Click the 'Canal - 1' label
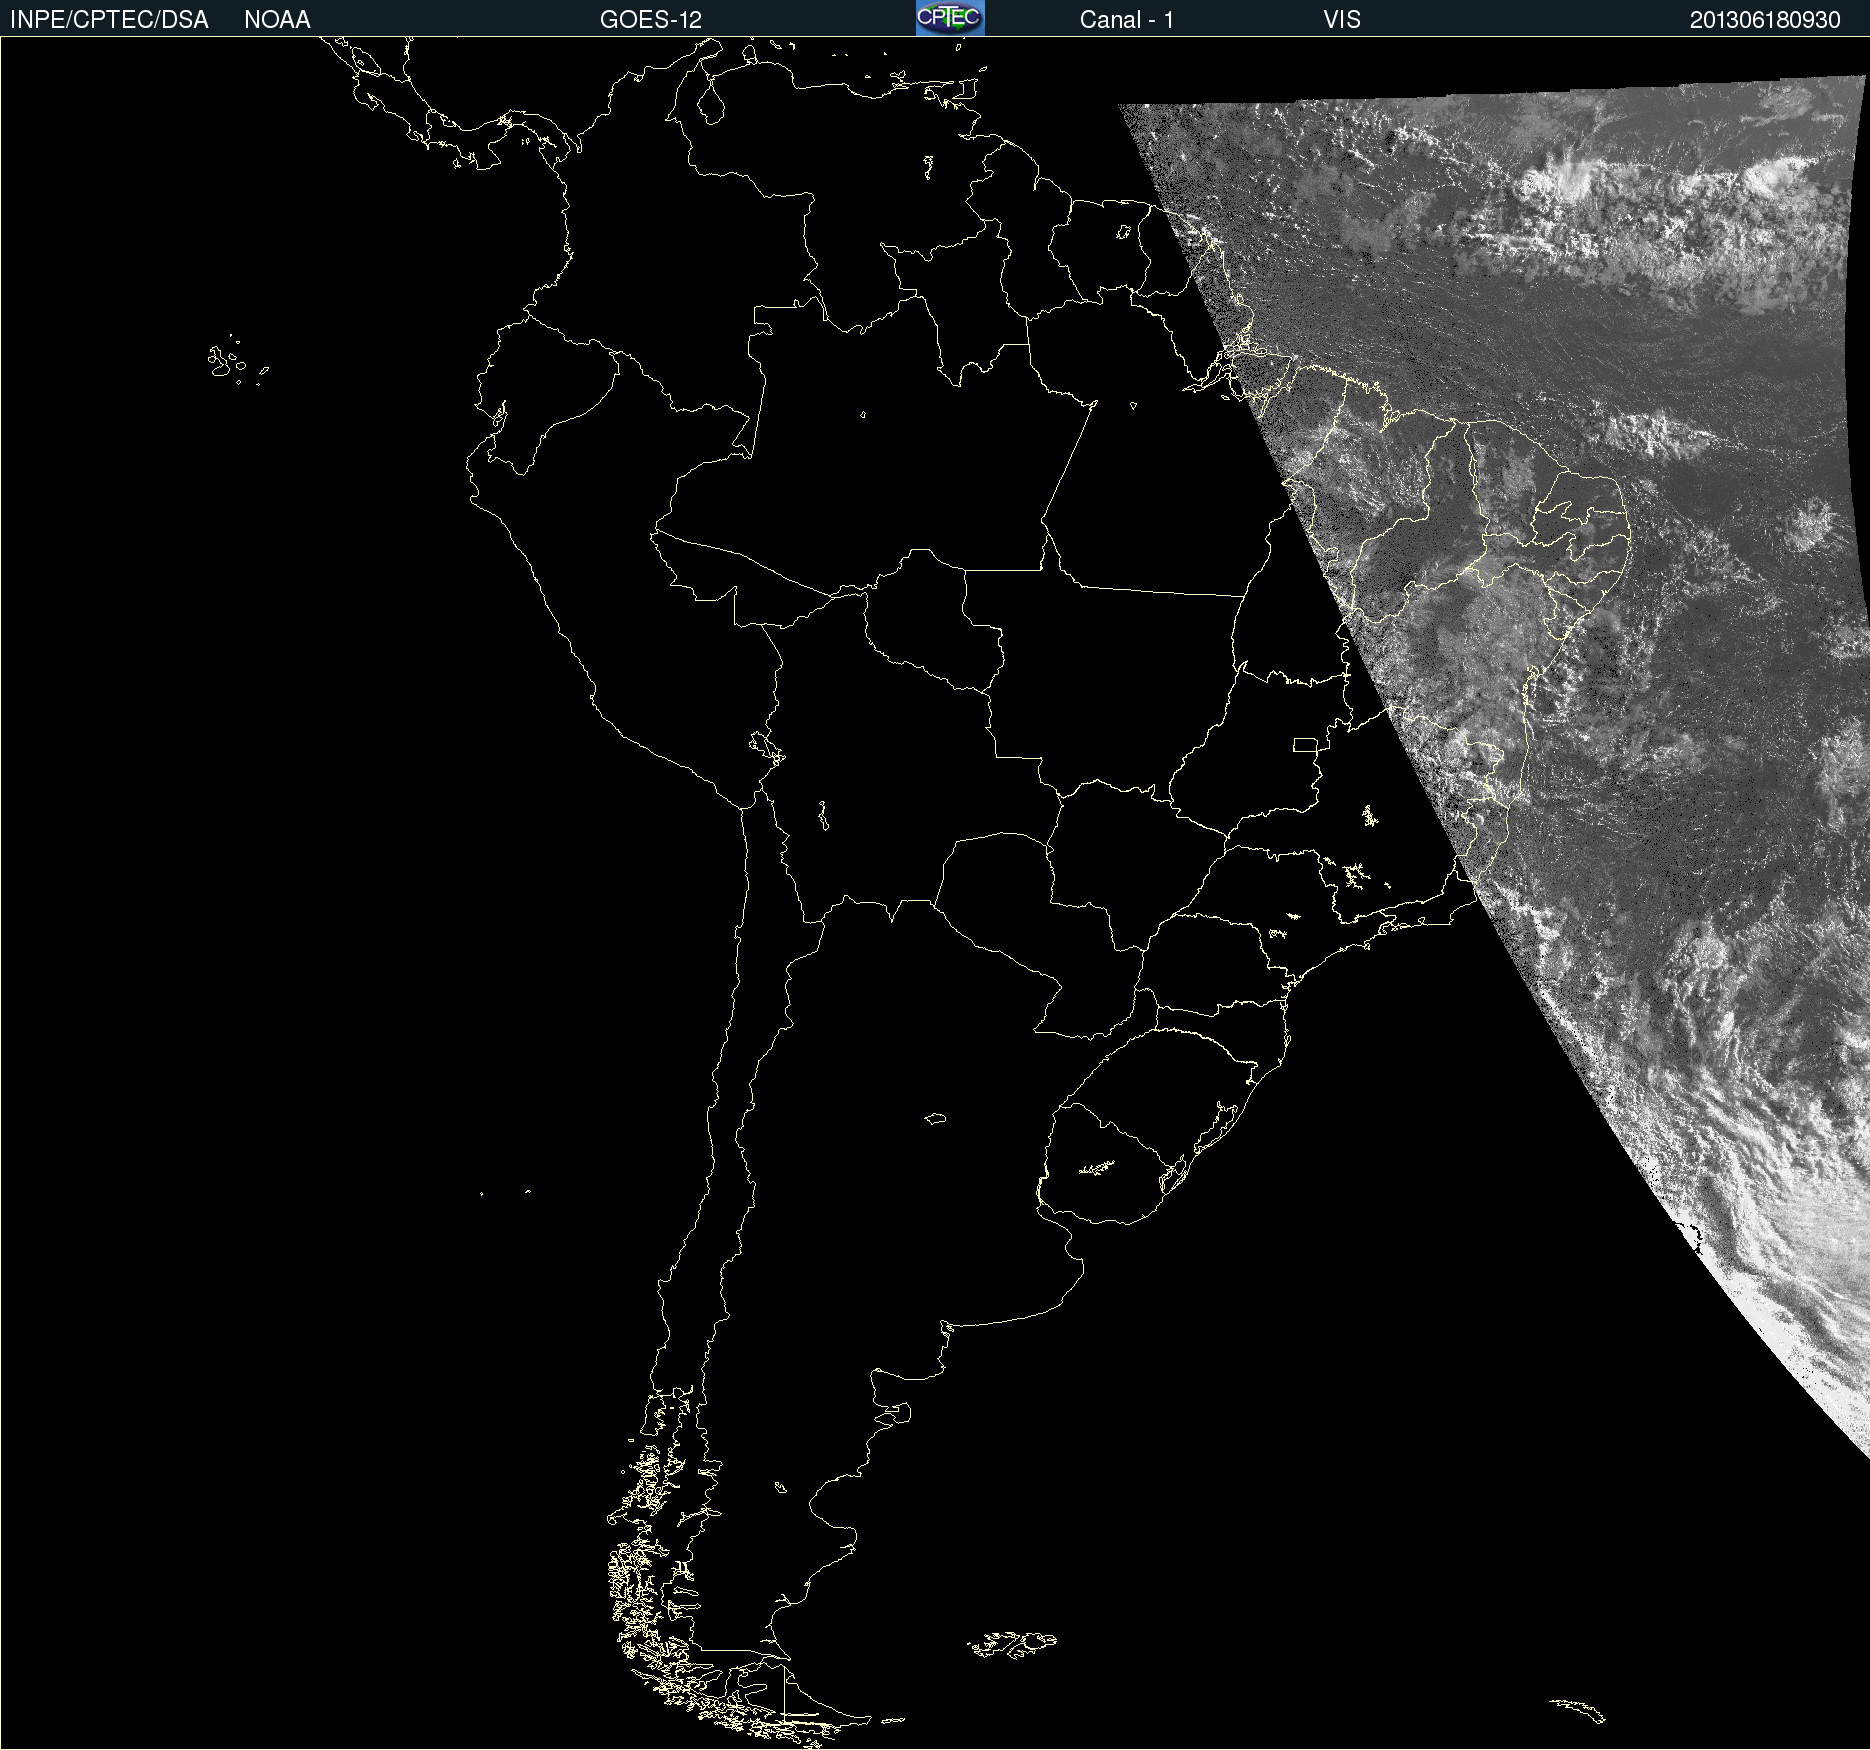 1127,20
